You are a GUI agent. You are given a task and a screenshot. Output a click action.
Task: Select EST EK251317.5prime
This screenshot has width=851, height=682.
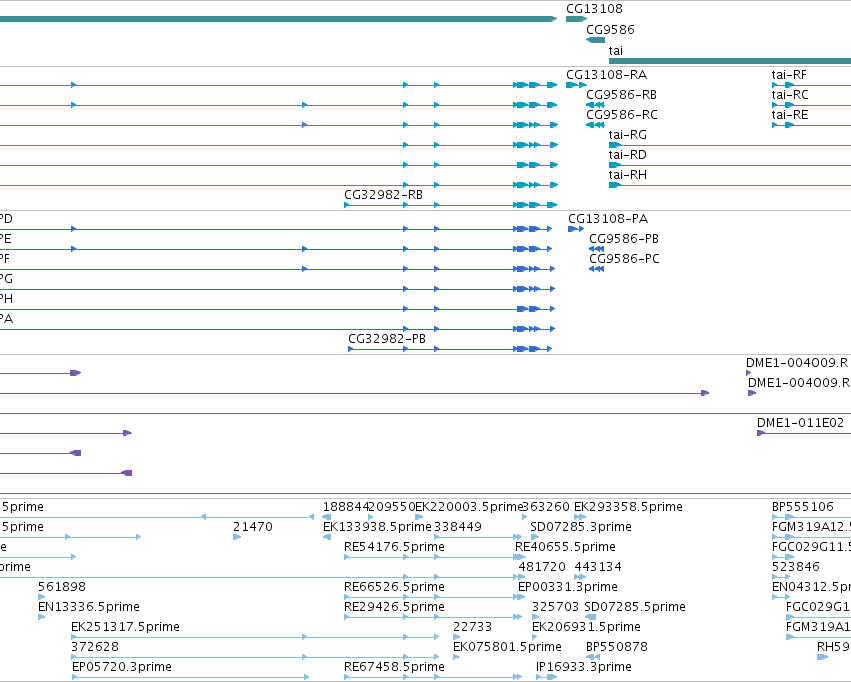(x=125, y=627)
